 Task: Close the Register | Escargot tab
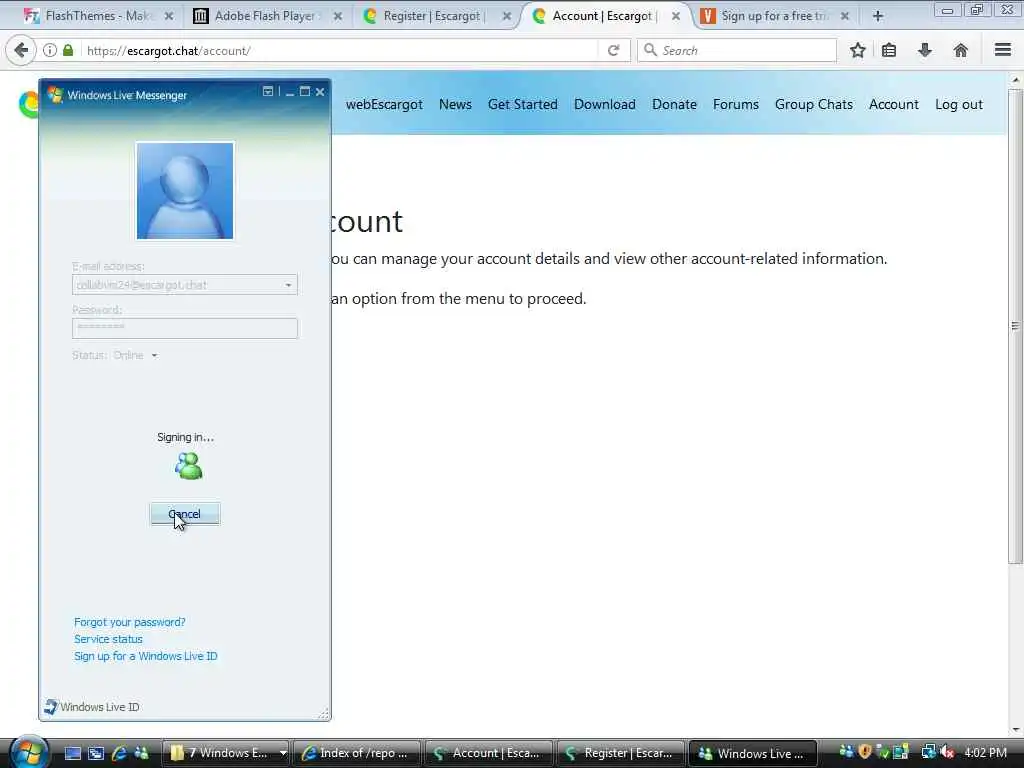pyautogui.click(x=506, y=16)
